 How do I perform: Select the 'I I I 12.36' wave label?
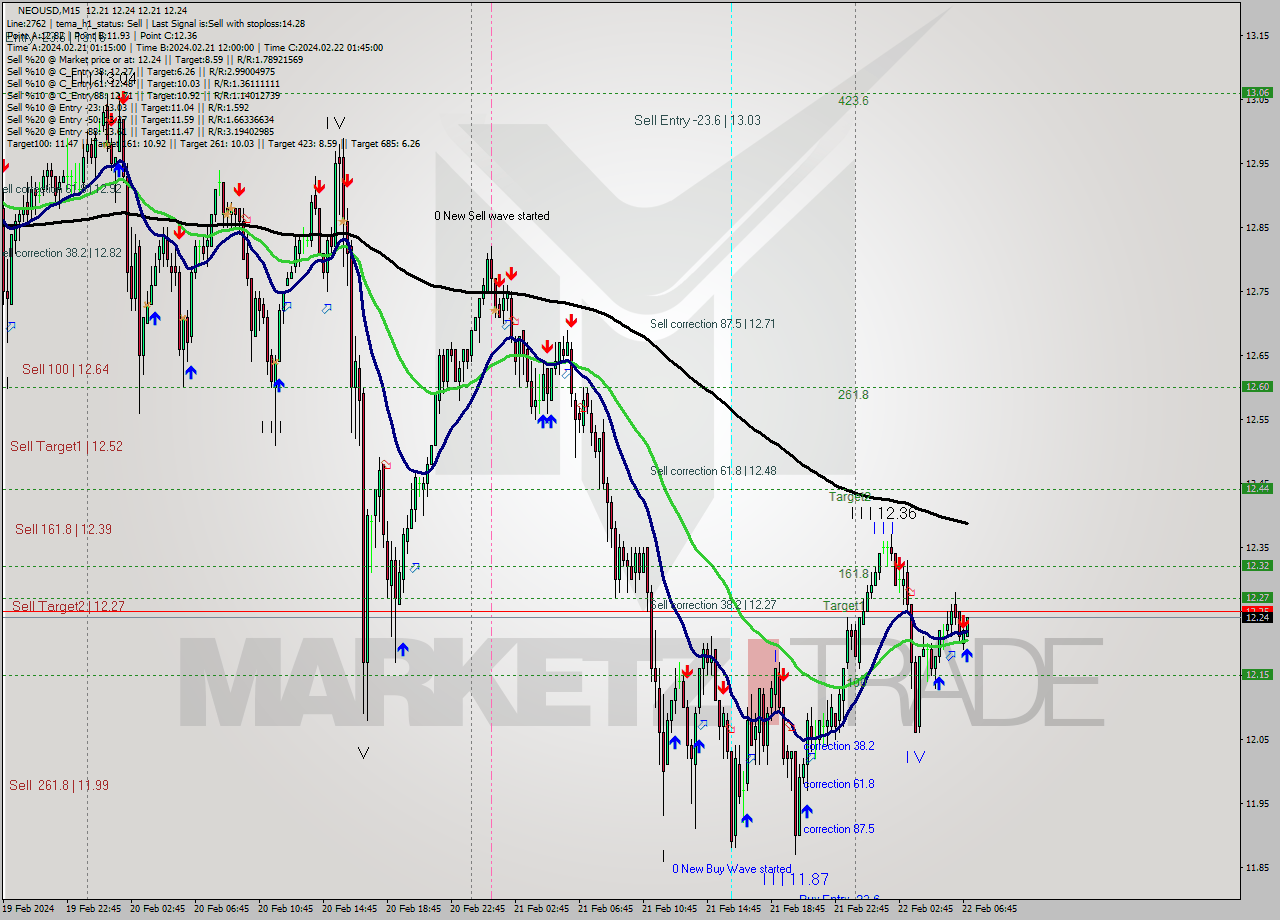click(883, 513)
